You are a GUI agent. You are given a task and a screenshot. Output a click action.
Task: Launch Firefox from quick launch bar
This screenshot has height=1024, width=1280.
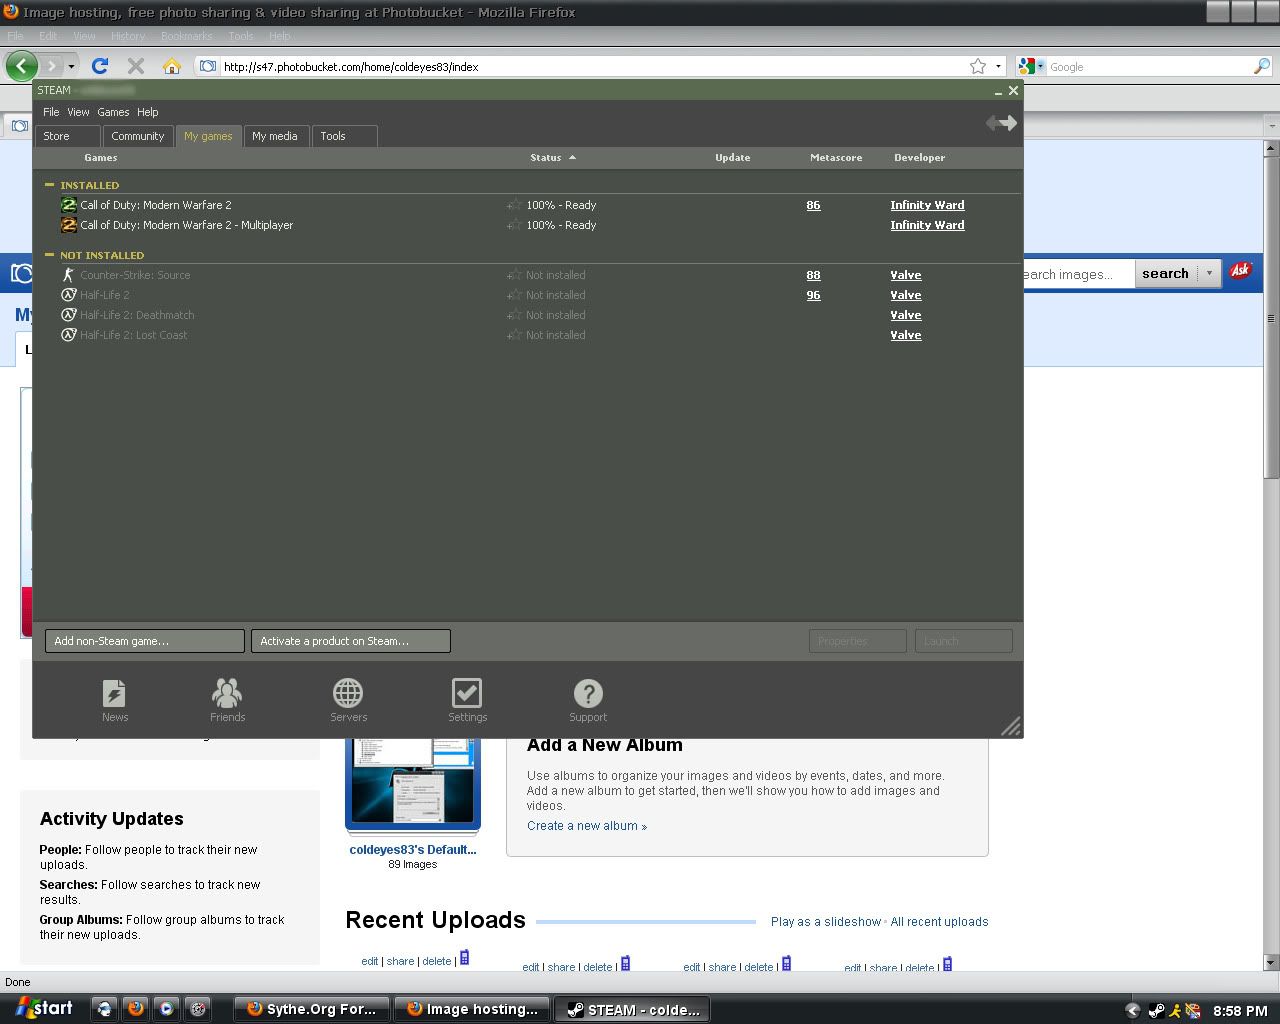(x=135, y=1009)
